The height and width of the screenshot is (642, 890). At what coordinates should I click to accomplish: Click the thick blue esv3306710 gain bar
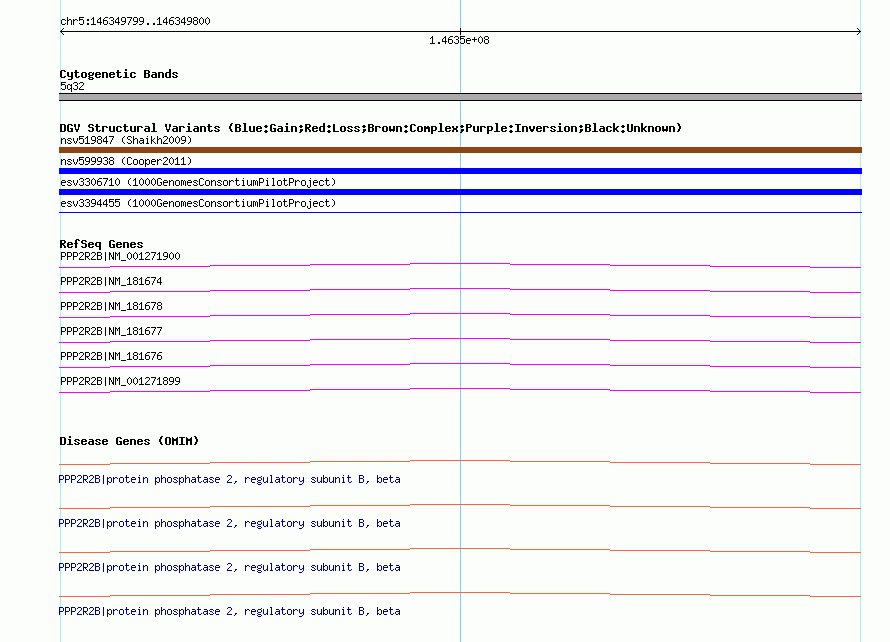point(460,192)
